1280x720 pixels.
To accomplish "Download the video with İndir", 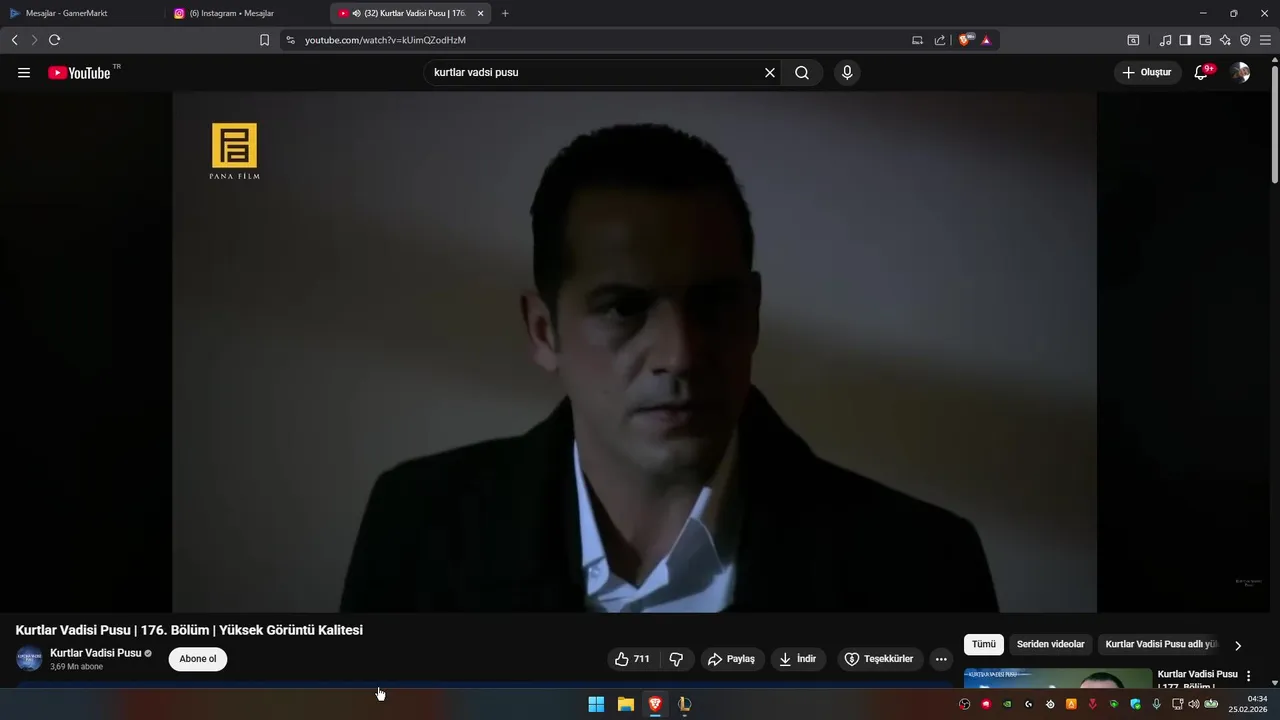I will click(x=798, y=659).
